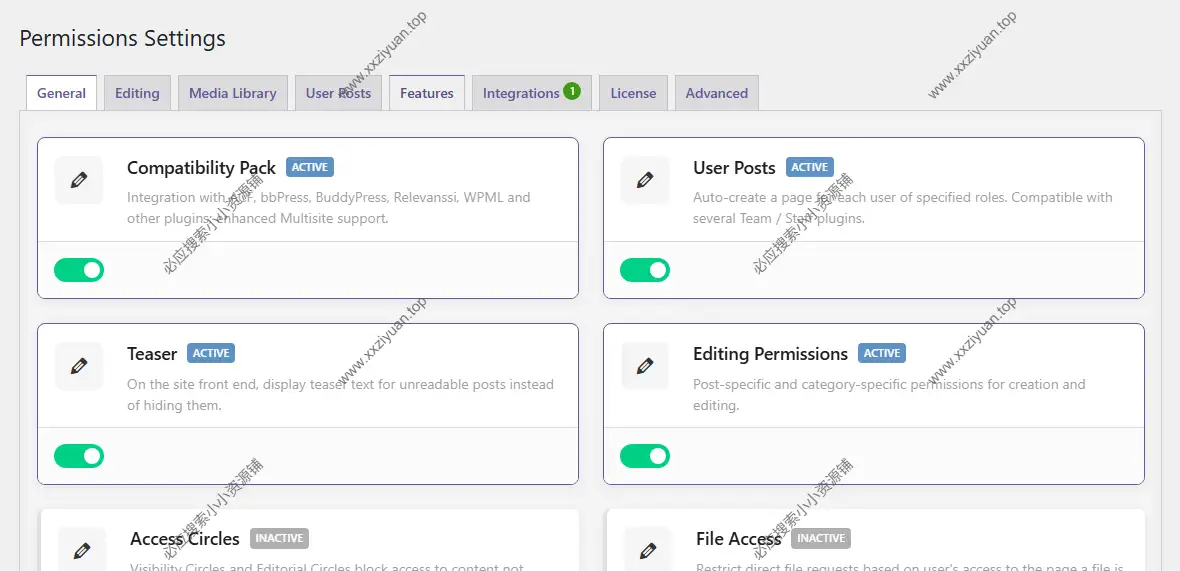
Task: Select the User Posts settings tab
Action: point(338,93)
